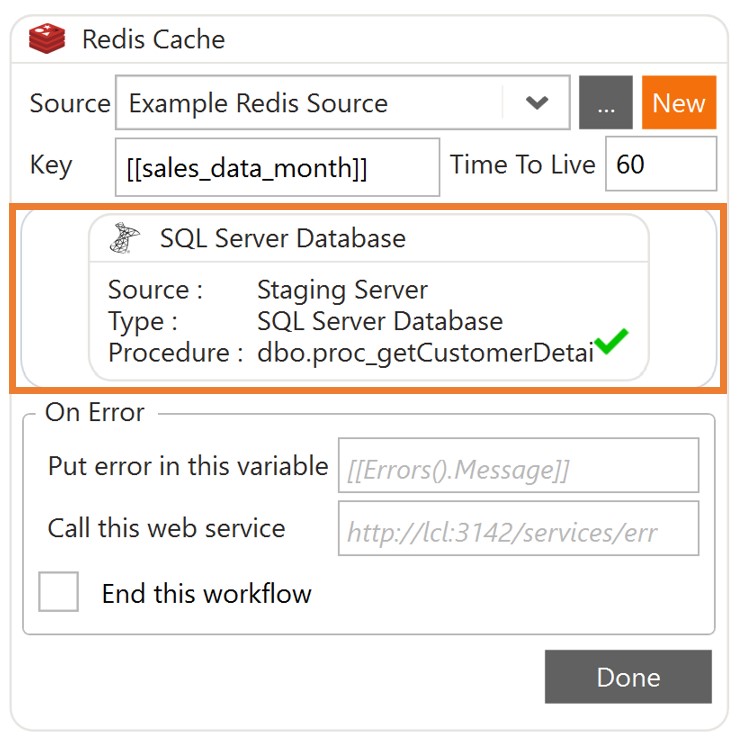Click the ellipsis edit source button
The image size is (745, 745).
click(606, 102)
